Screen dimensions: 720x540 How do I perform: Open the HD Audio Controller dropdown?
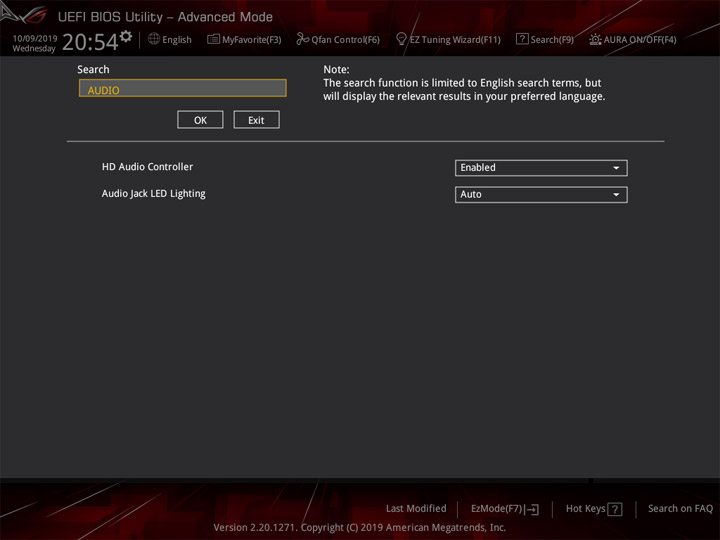tap(541, 168)
